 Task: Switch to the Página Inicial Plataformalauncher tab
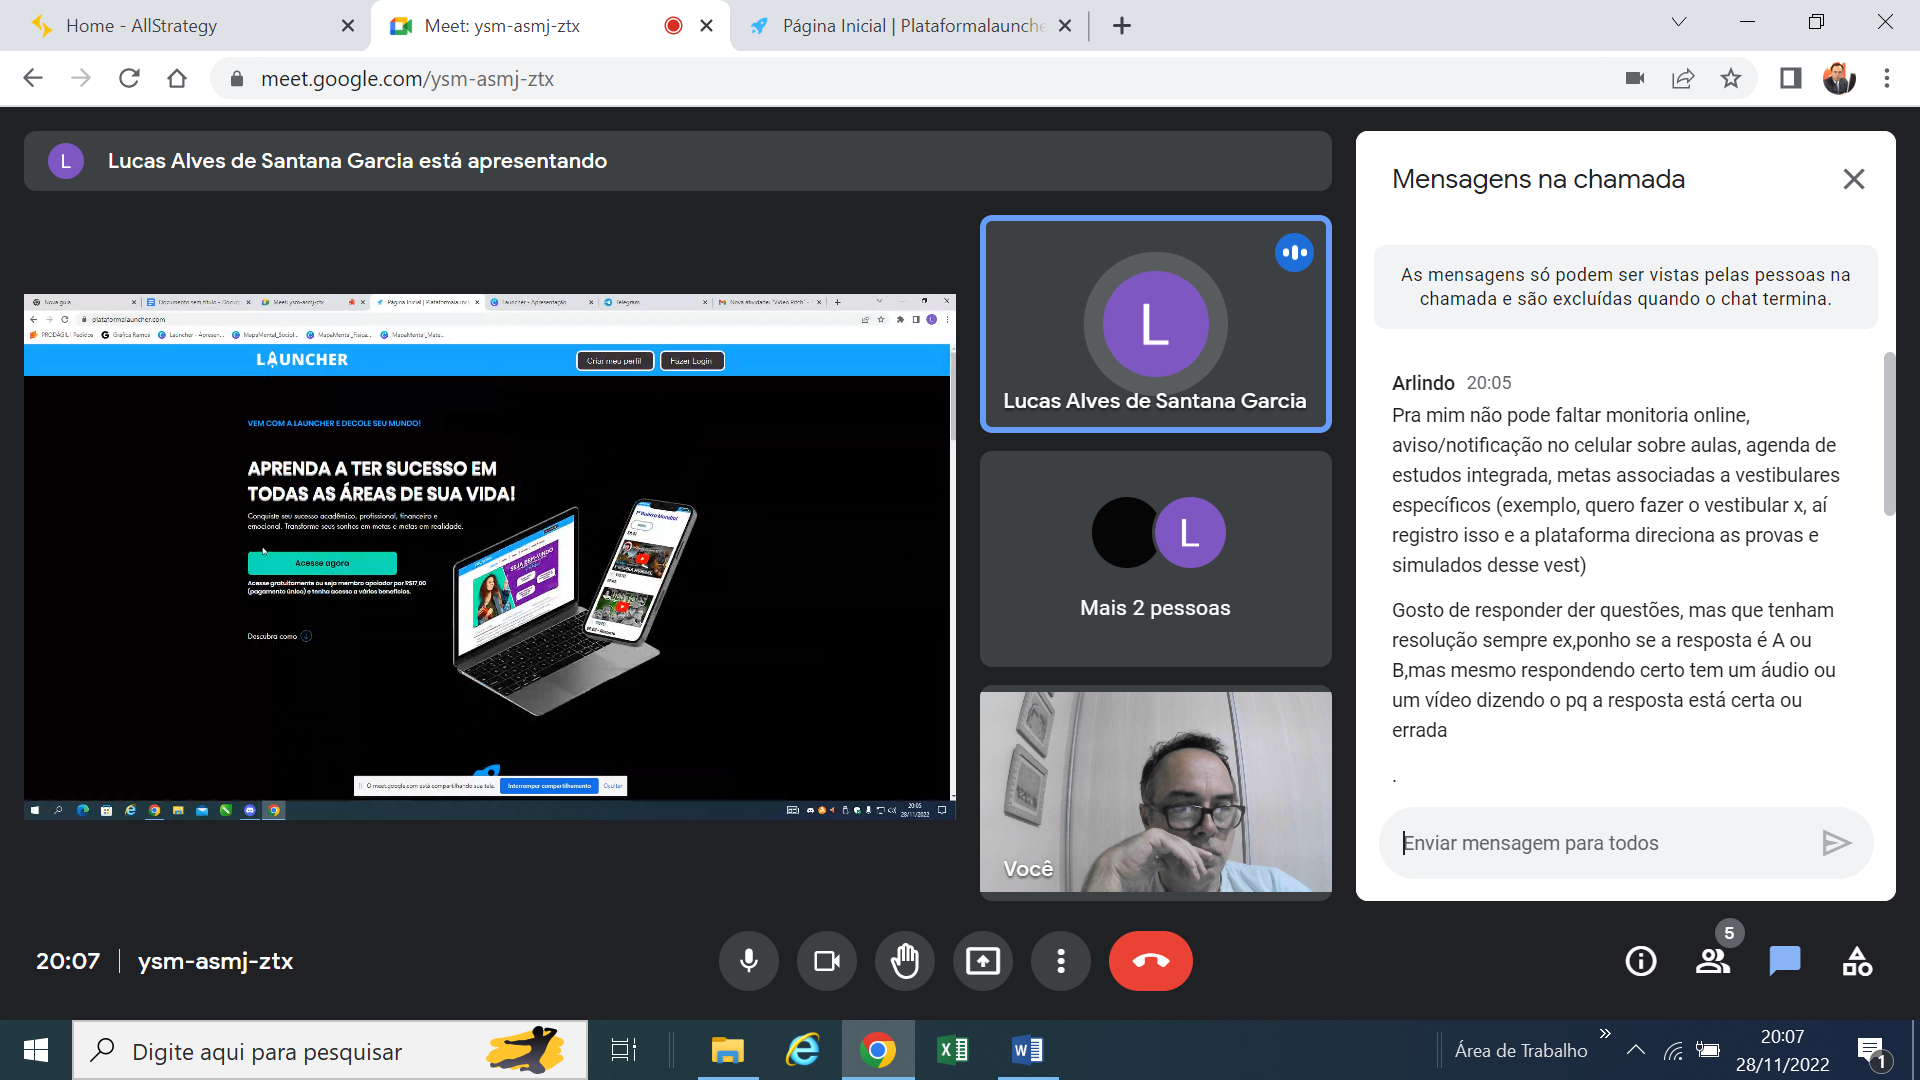pyautogui.click(x=900, y=26)
